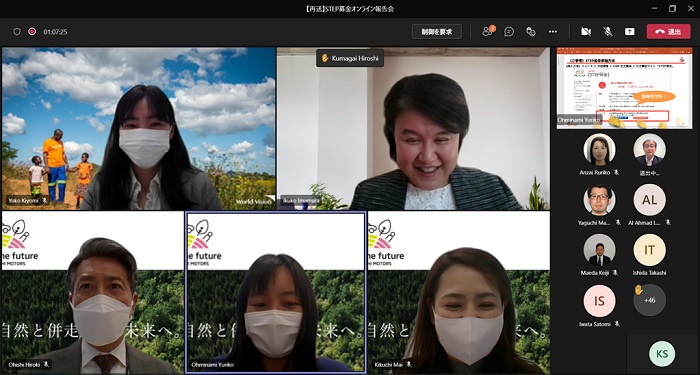The width and height of the screenshot is (700, 375).
Task: Click Anzai Runko's avatar
Action: [599, 150]
